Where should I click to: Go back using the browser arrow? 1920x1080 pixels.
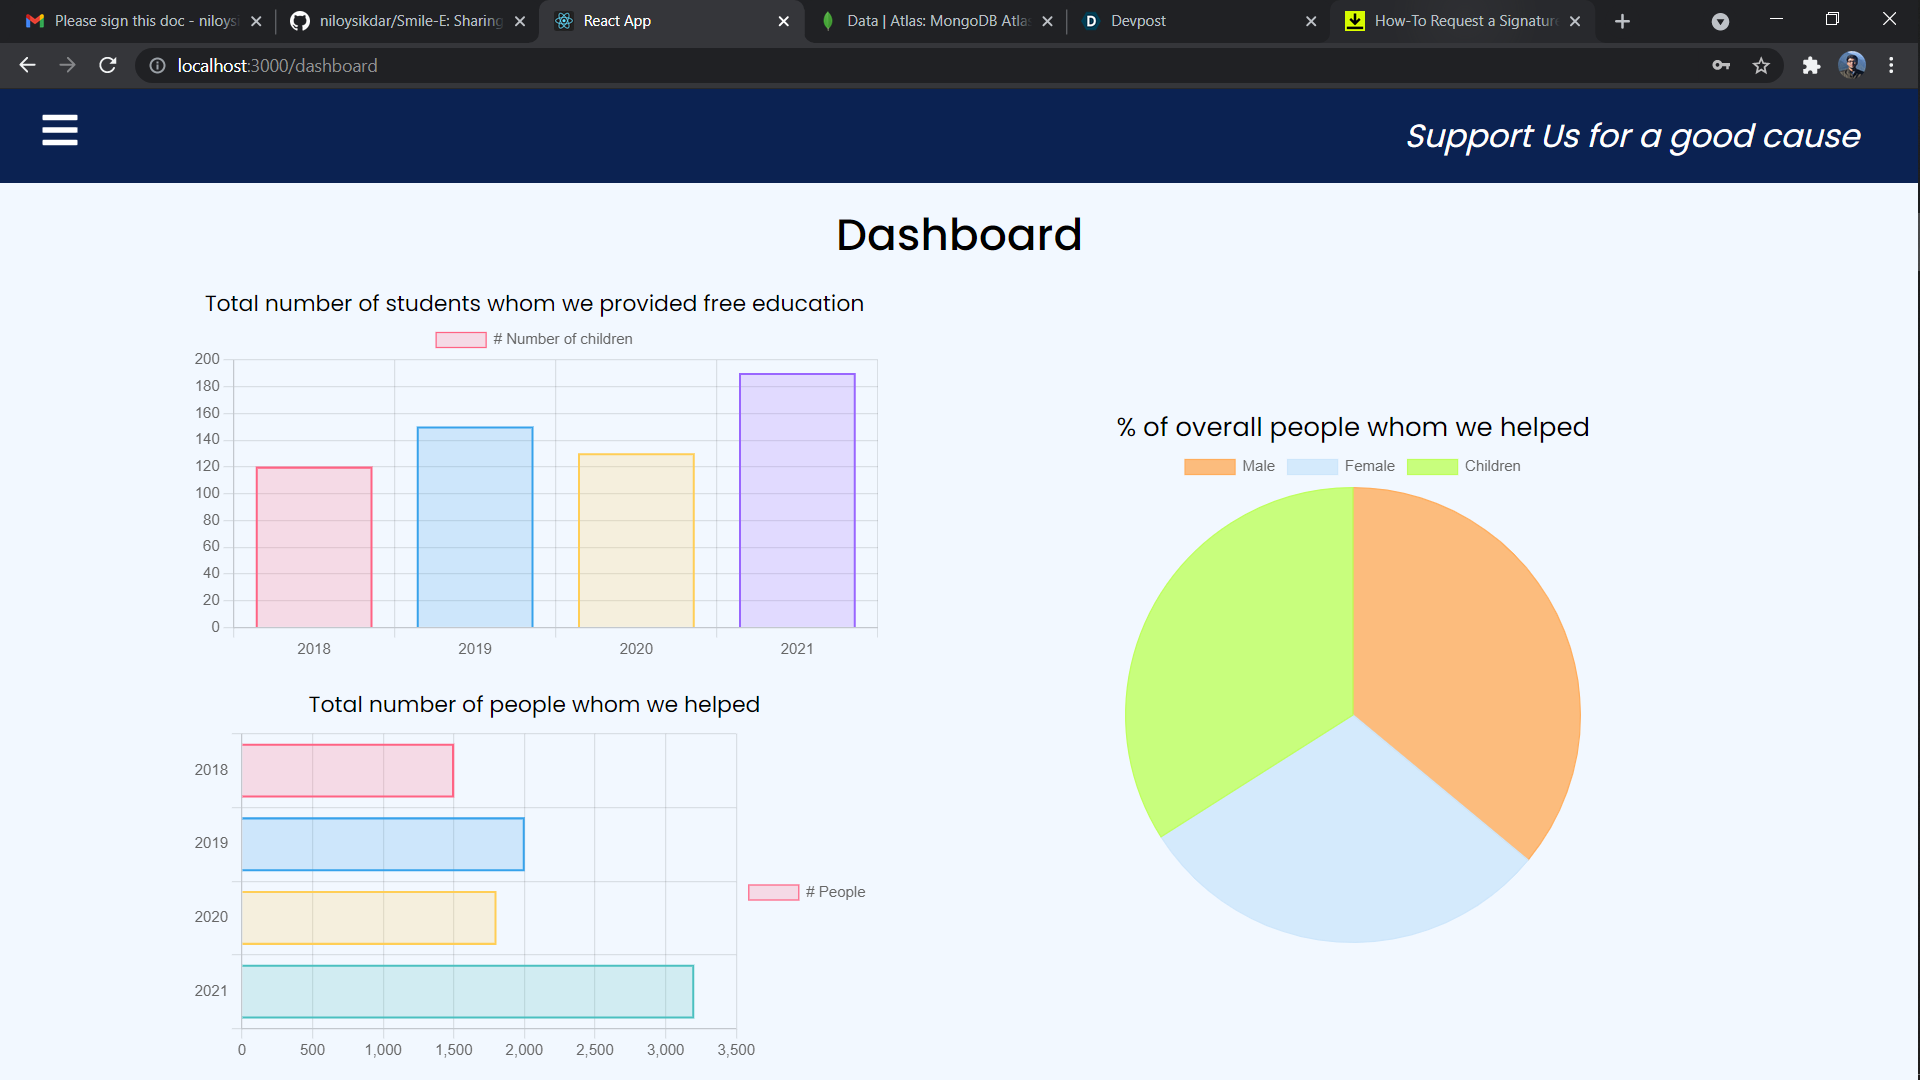point(27,65)
